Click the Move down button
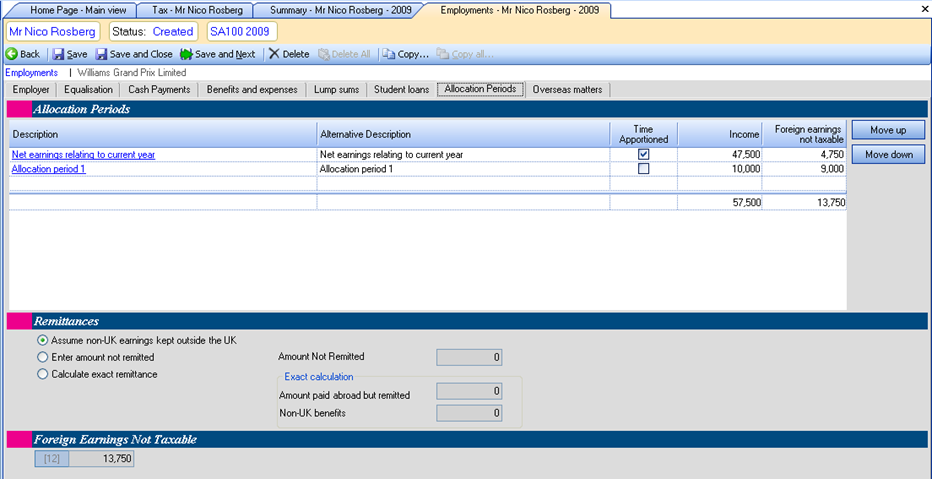Viewport: 932px width, 479px height. point(888,155)
